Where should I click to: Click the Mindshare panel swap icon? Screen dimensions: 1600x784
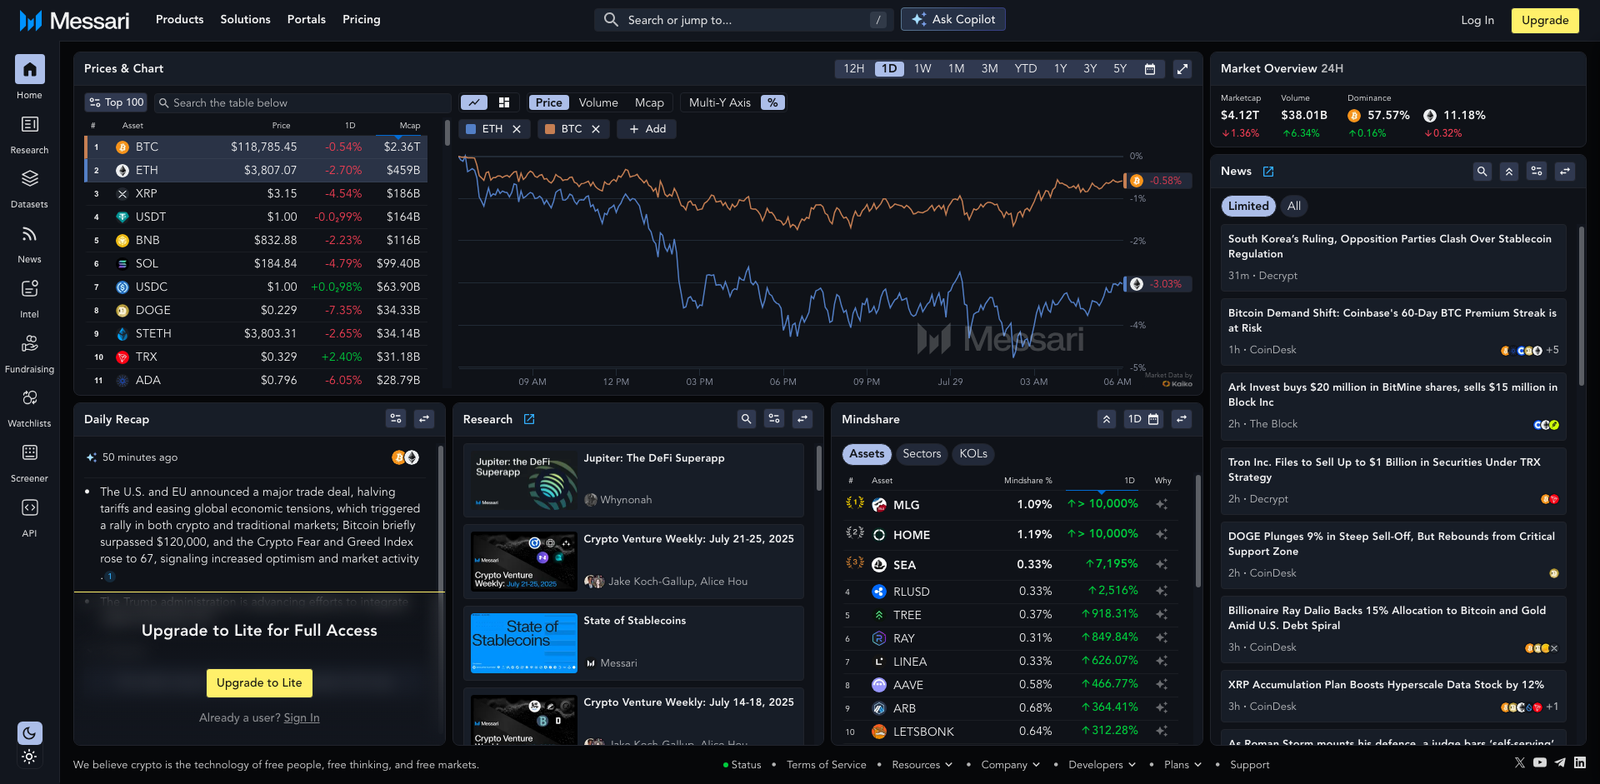tap(1182, 419)
